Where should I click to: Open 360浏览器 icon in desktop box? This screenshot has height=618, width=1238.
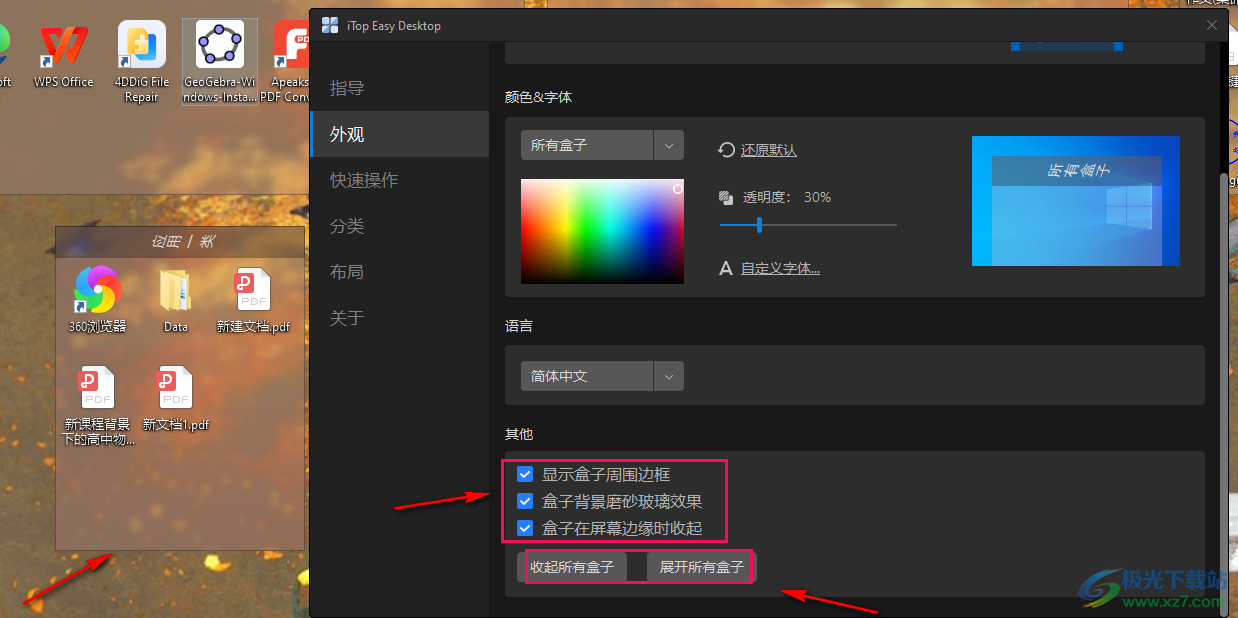click(x=97, y=299)
